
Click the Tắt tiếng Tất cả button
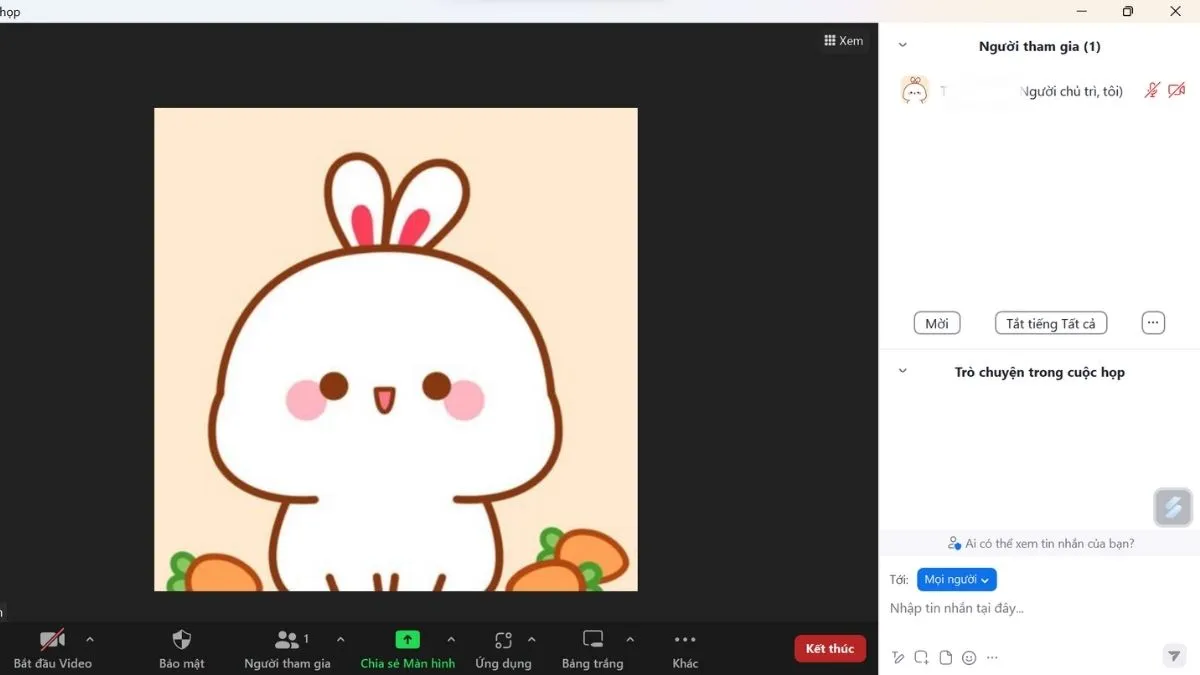1050,324
